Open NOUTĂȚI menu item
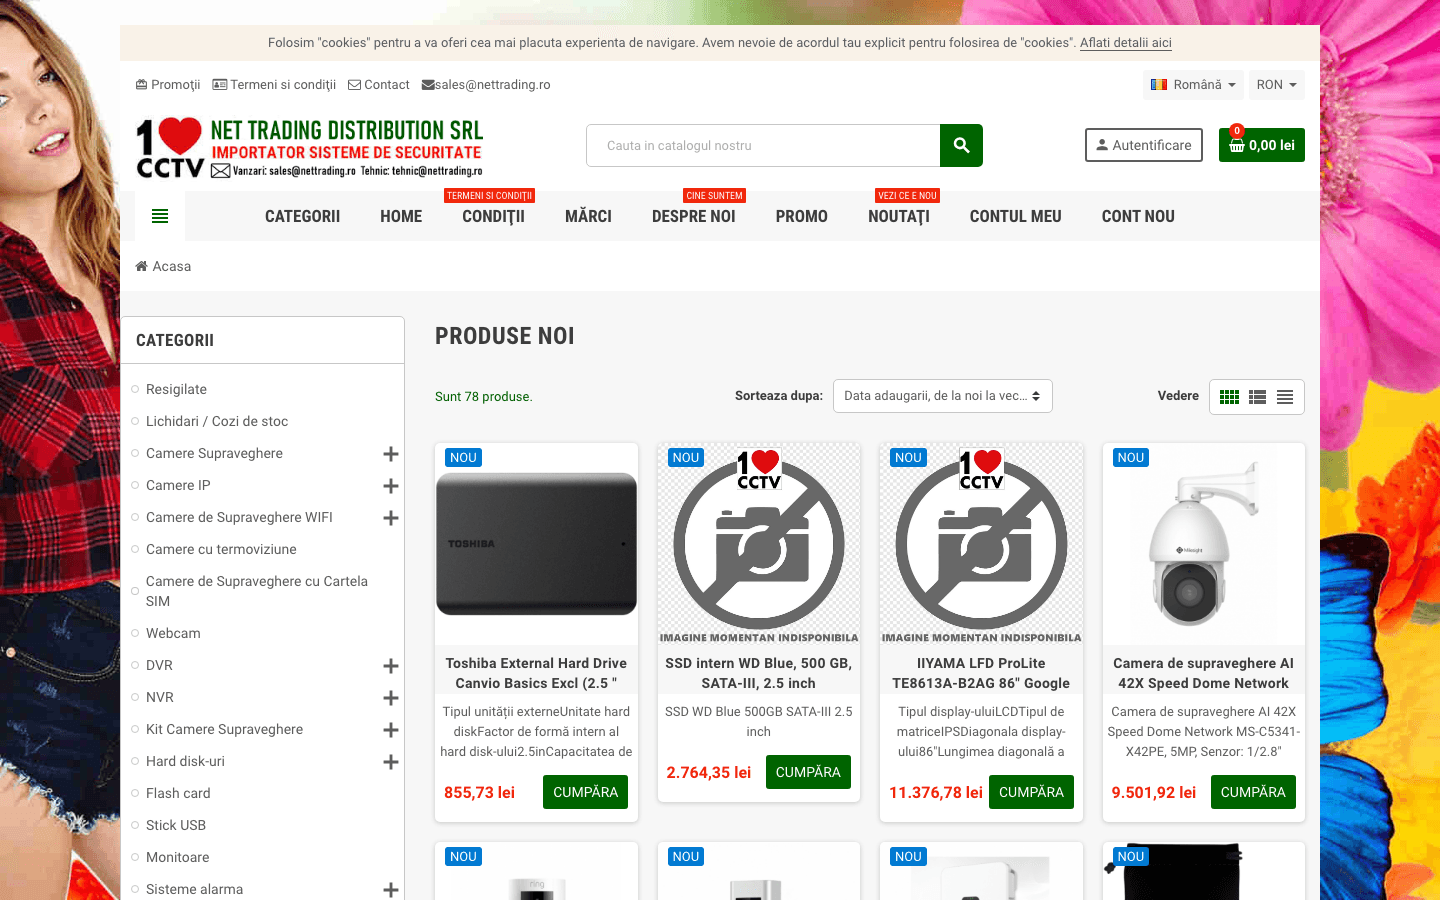The image size is (1440, 900). [x=899, y=216]
